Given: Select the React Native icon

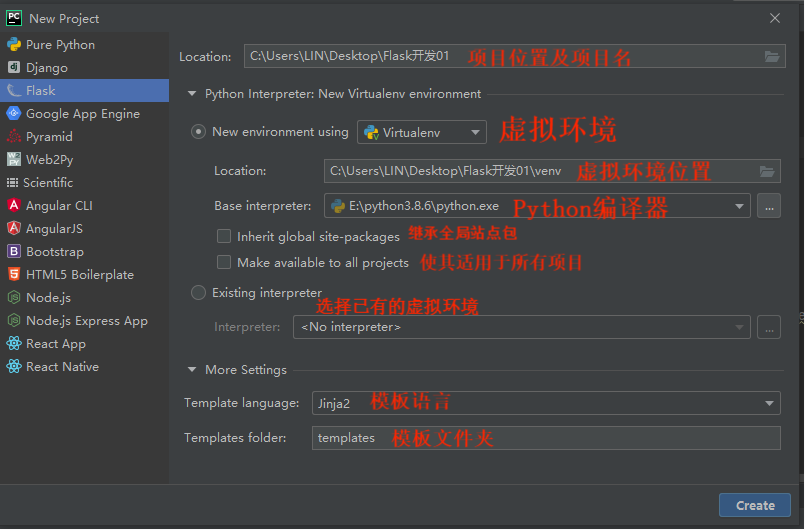Looking at the screenshot, I should pyautogui.click(x=14, y=367).
